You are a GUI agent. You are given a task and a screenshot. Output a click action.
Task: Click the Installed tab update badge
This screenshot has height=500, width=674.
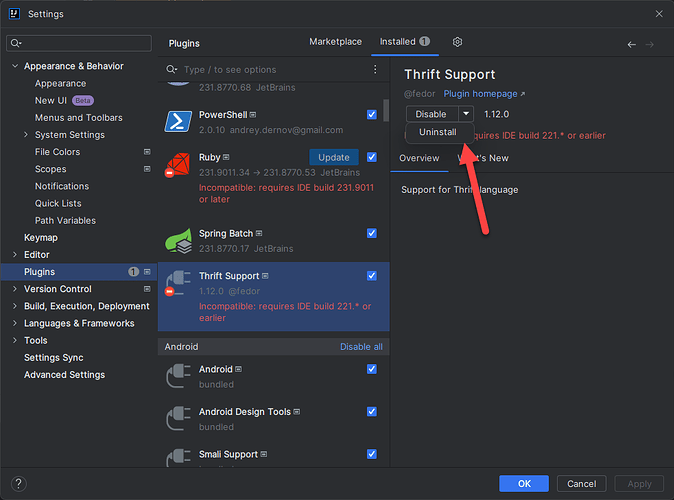click(424, 41)
